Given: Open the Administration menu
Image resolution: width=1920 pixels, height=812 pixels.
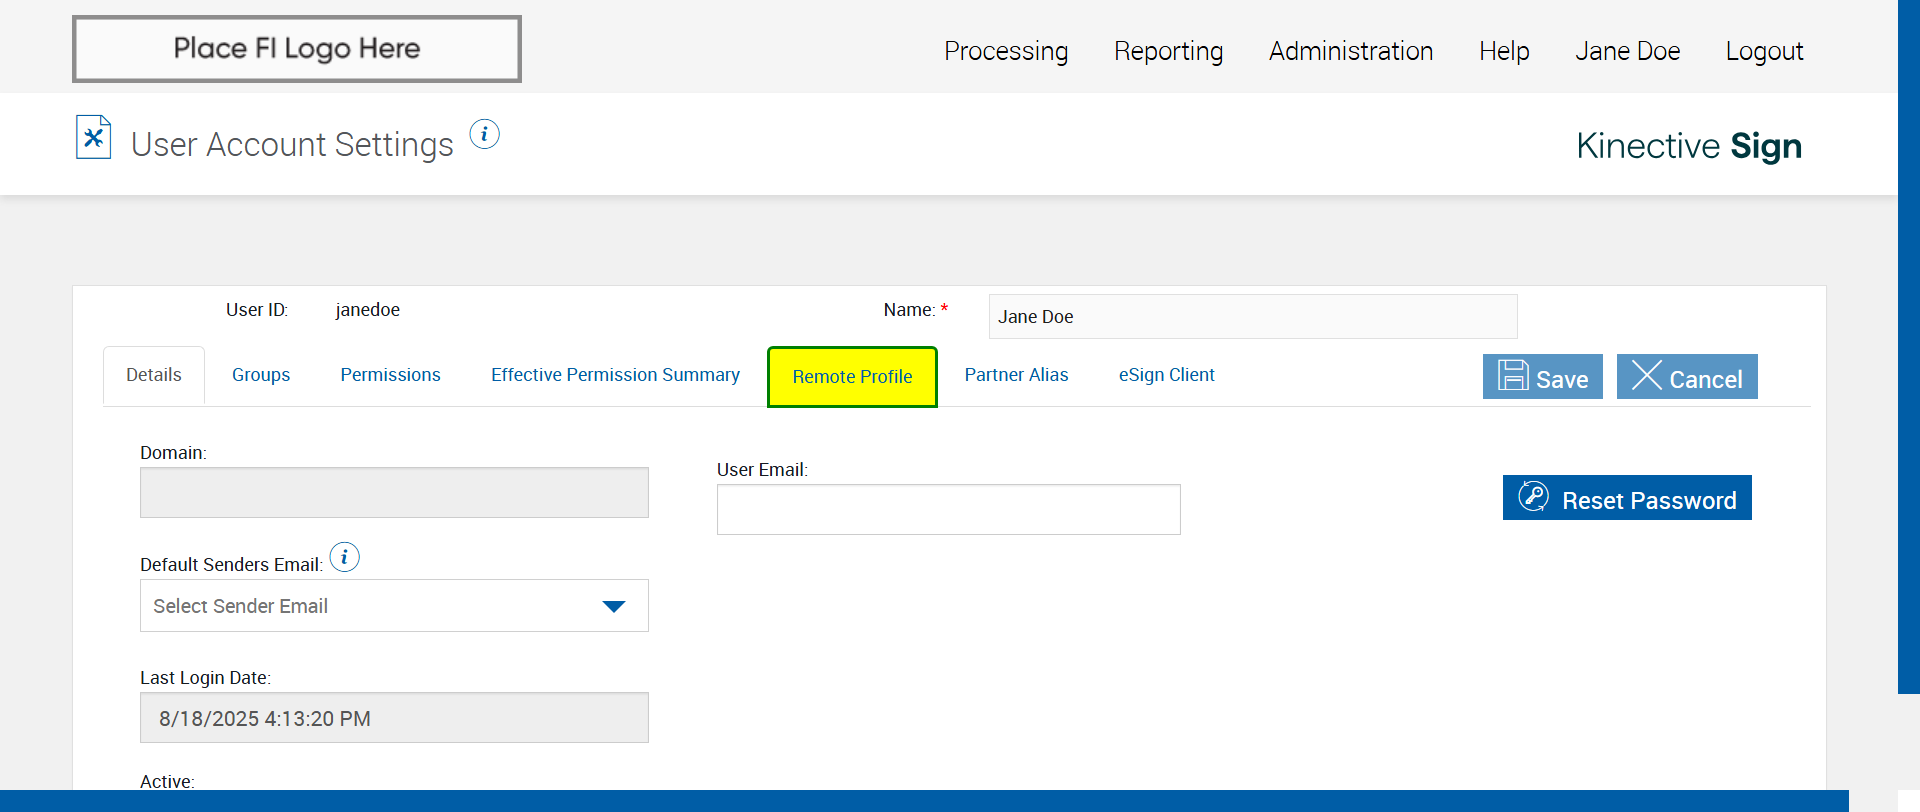Looking at the screenshot, I should (1350, 51).
